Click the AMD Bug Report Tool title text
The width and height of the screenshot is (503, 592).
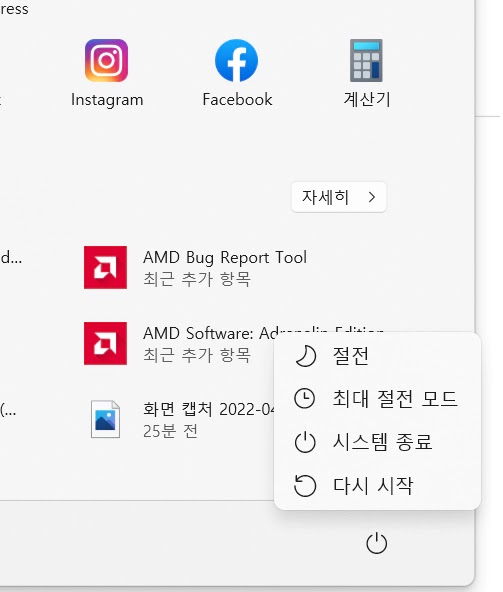coord(225,258)
